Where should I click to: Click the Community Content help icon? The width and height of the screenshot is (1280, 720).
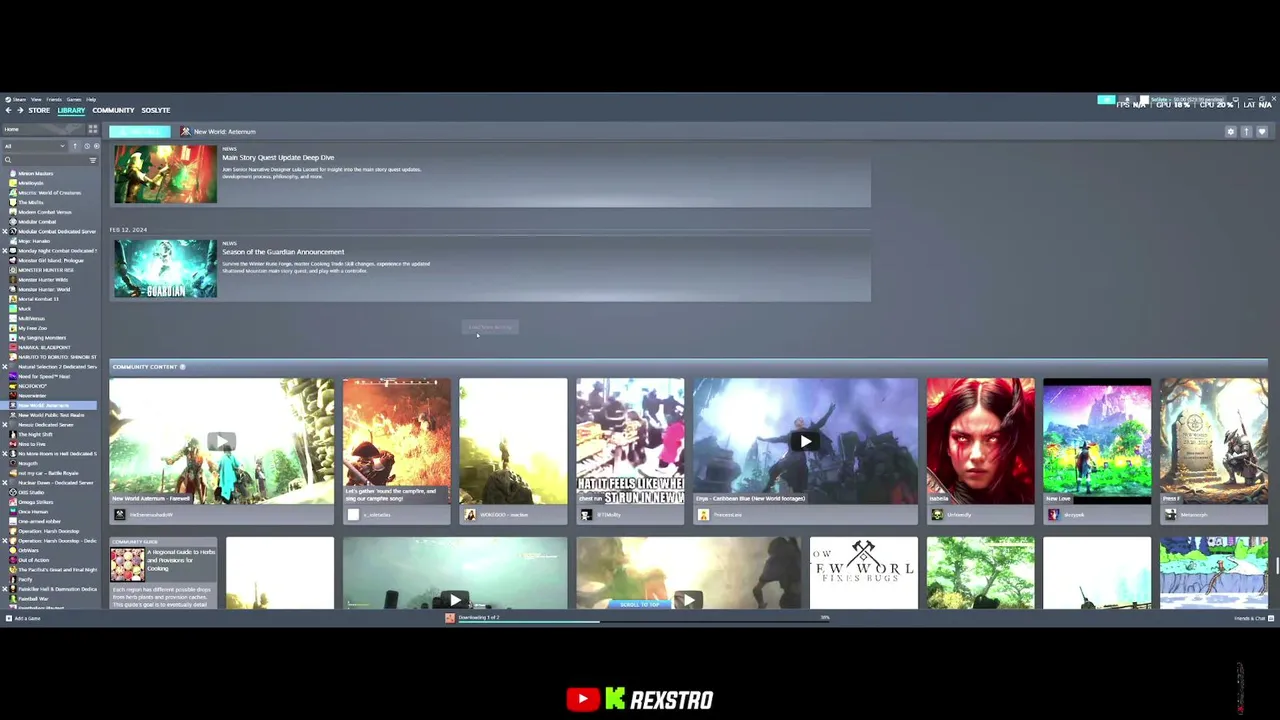point(182,367)
